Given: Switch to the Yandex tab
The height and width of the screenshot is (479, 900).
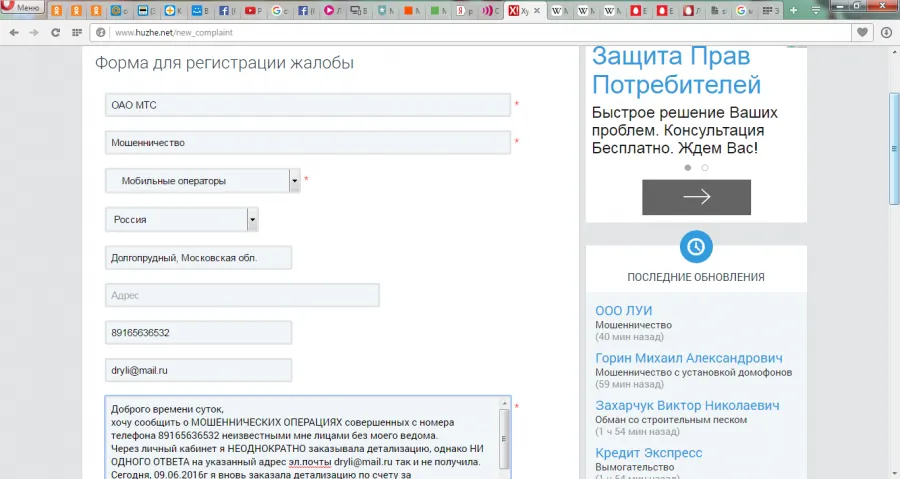Looking at the screenshot, I should pos(464,10).
